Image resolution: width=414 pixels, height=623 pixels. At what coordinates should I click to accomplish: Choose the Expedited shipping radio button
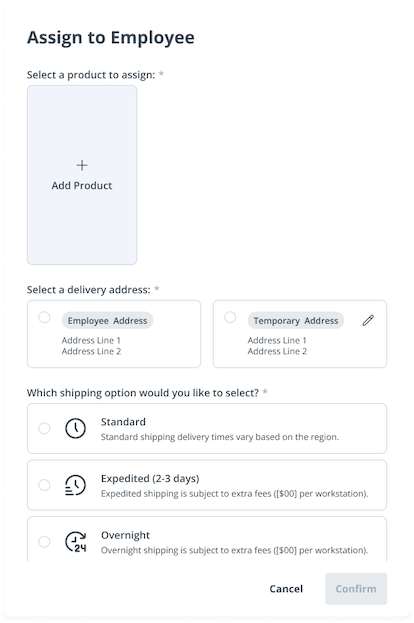pos(44,485)
